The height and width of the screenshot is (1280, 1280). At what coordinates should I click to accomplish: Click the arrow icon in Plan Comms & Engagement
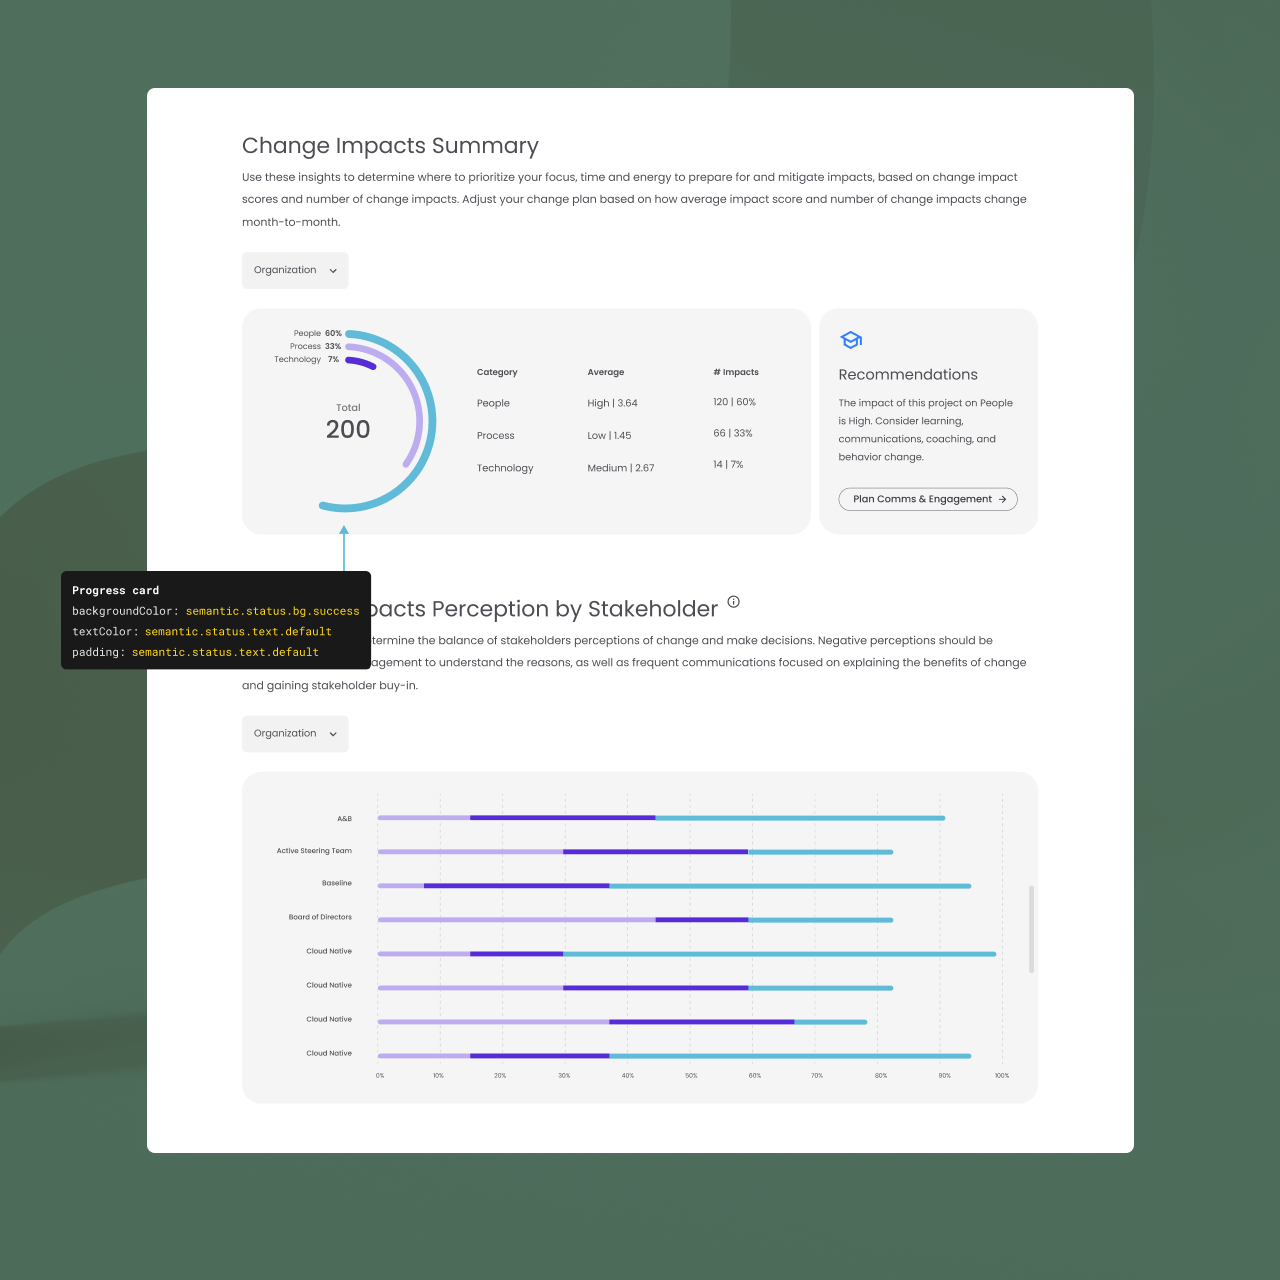point(1002,499)
